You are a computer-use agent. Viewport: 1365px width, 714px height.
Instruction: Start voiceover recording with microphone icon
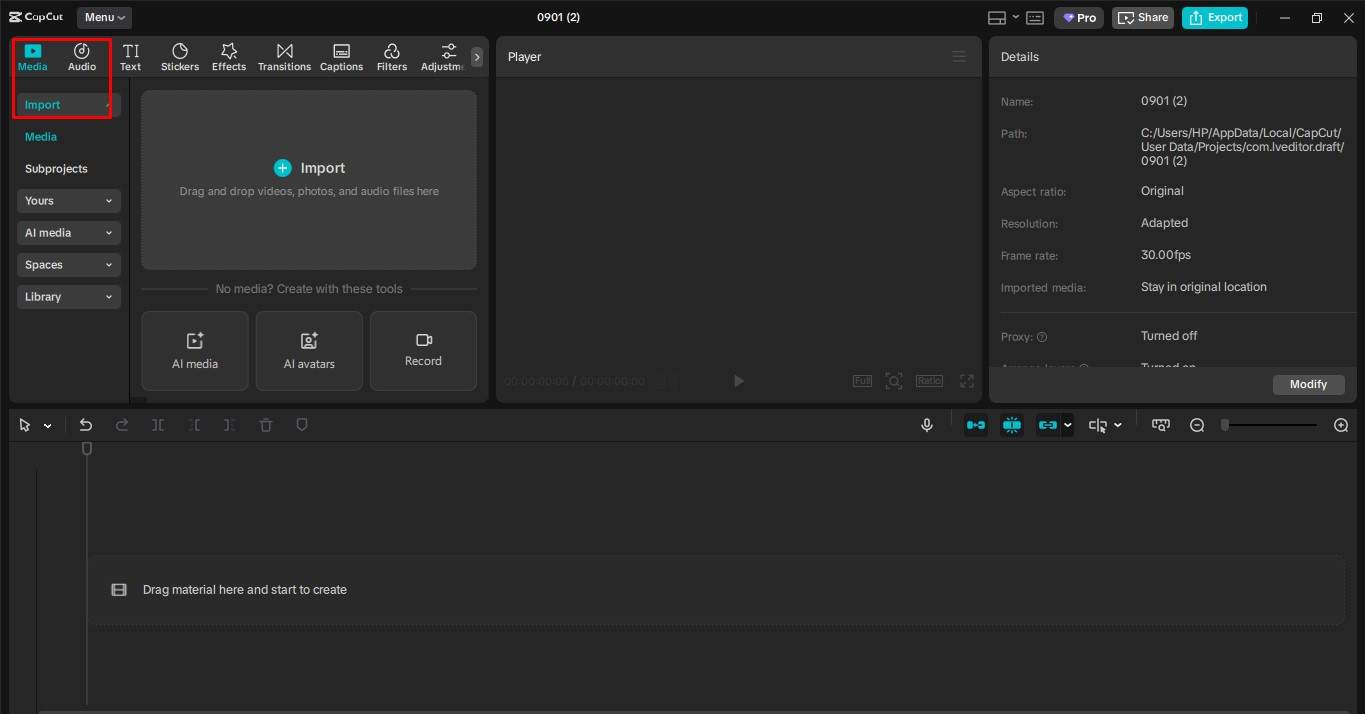coord(927,425)
